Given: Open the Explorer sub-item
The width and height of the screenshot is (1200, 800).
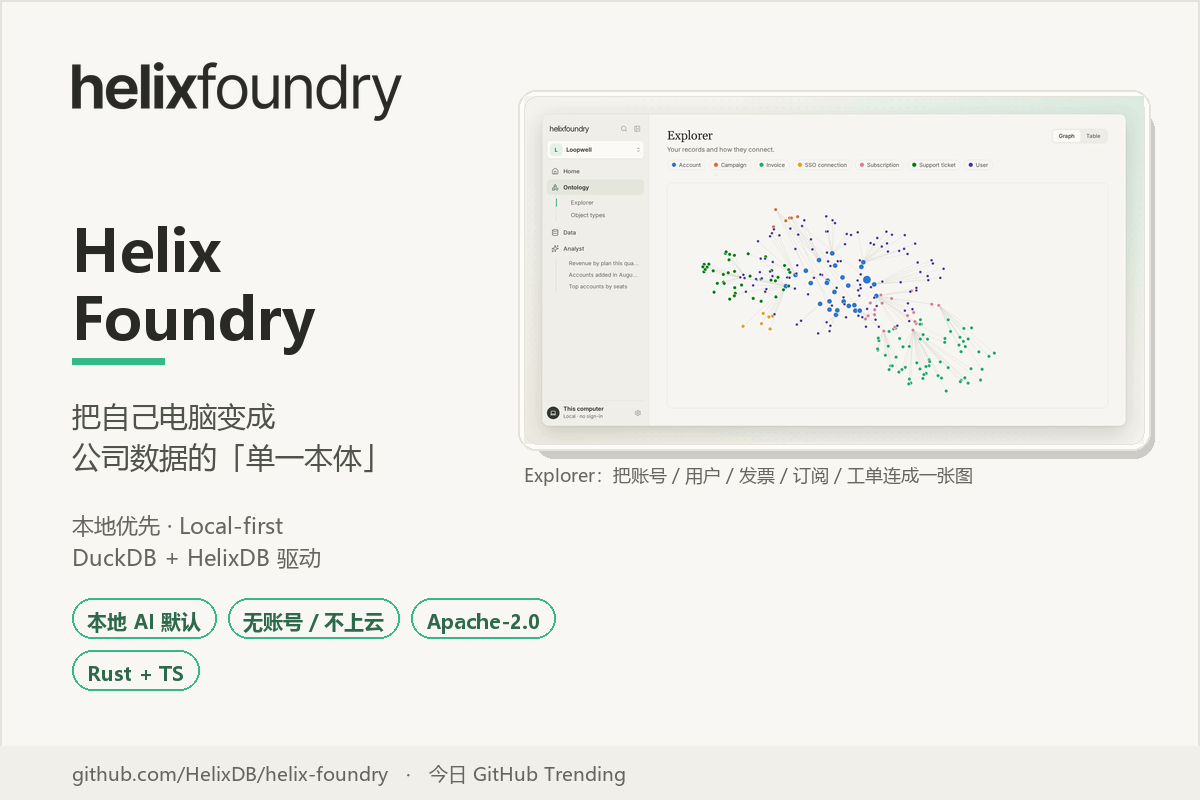Looking at the screenshot, I should 582,203.
